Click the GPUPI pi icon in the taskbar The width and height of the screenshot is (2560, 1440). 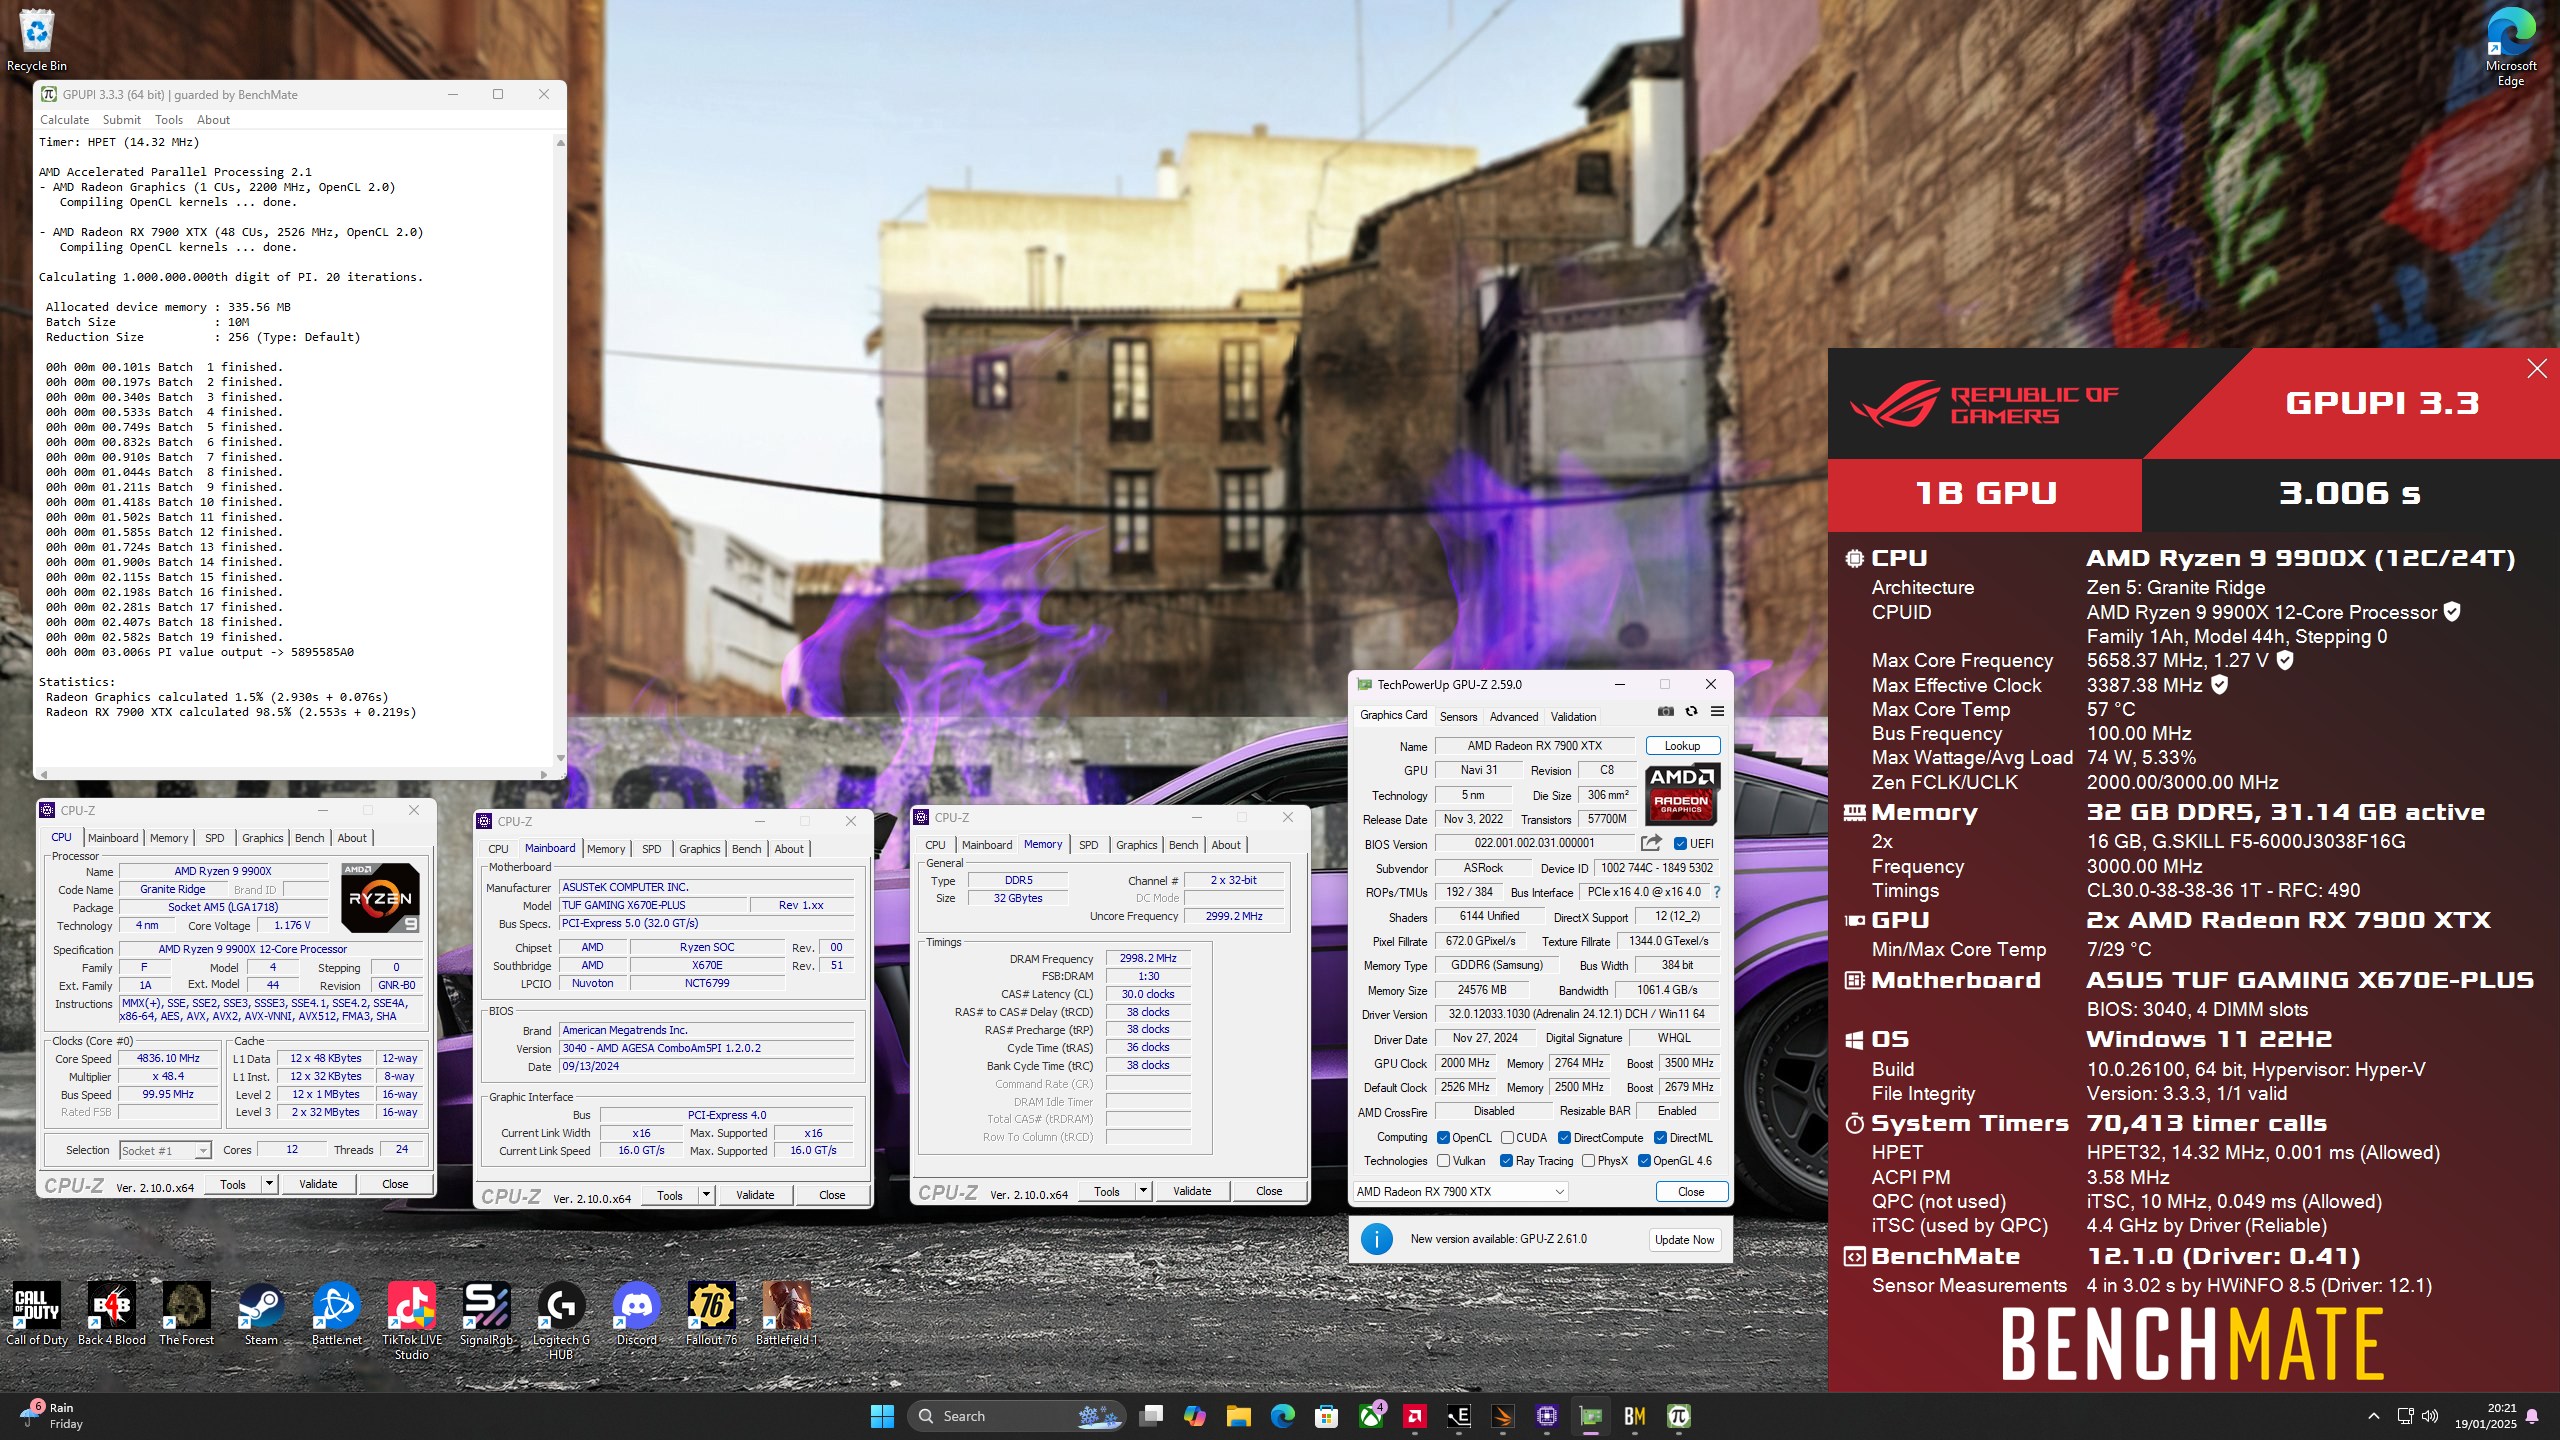[x=1679, y=1416]
